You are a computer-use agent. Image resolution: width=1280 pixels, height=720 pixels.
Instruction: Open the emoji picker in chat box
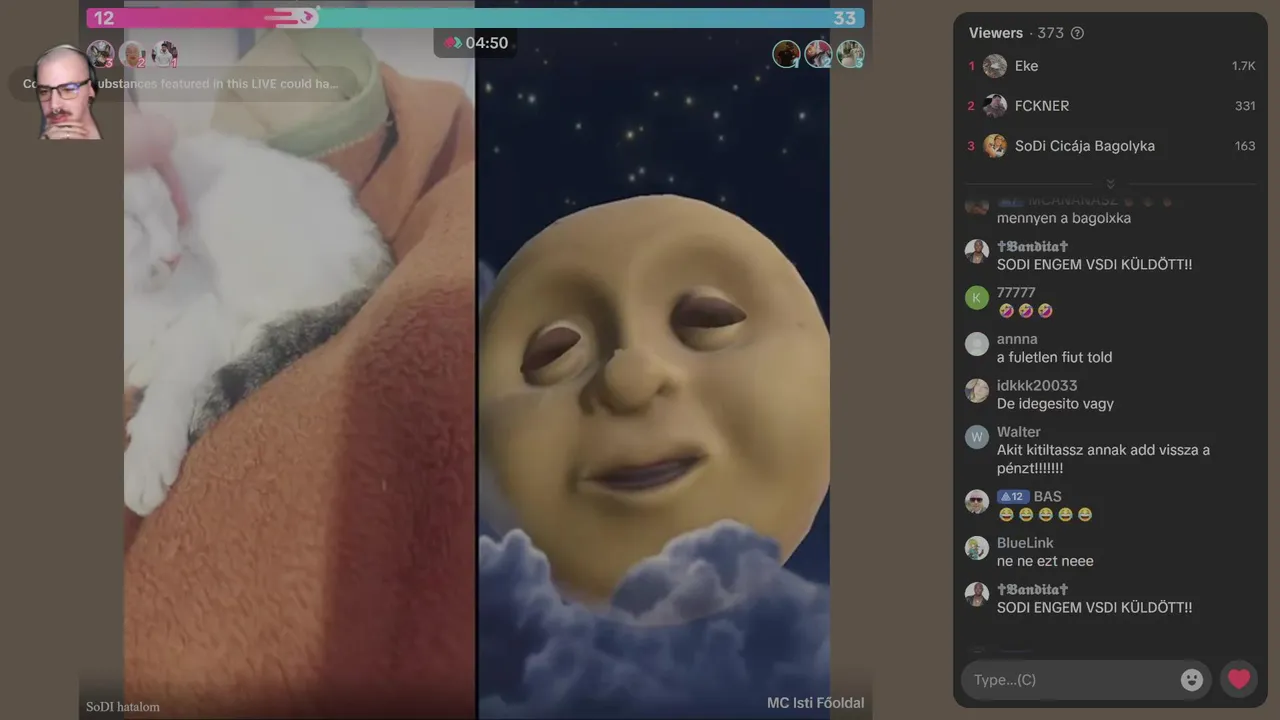(1191, 680)
